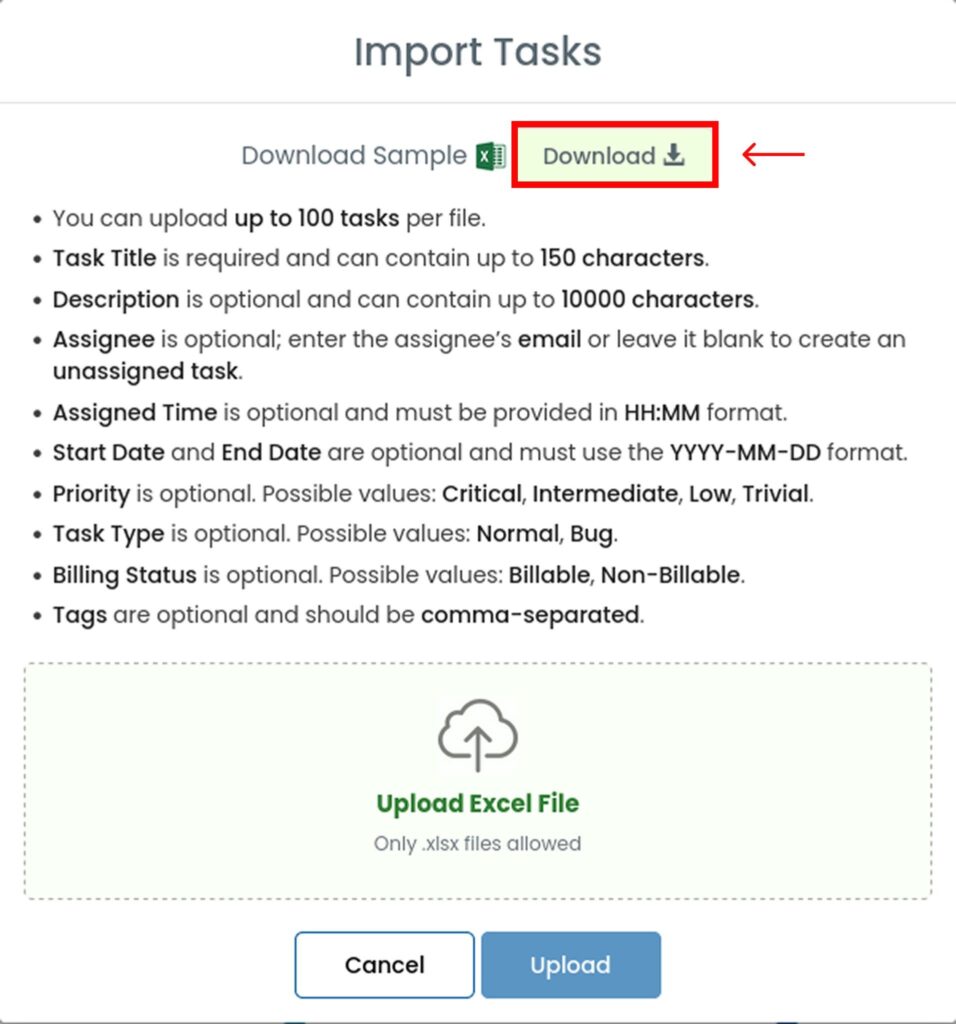Click the Task Title requirement line

(x=380, y=258)
